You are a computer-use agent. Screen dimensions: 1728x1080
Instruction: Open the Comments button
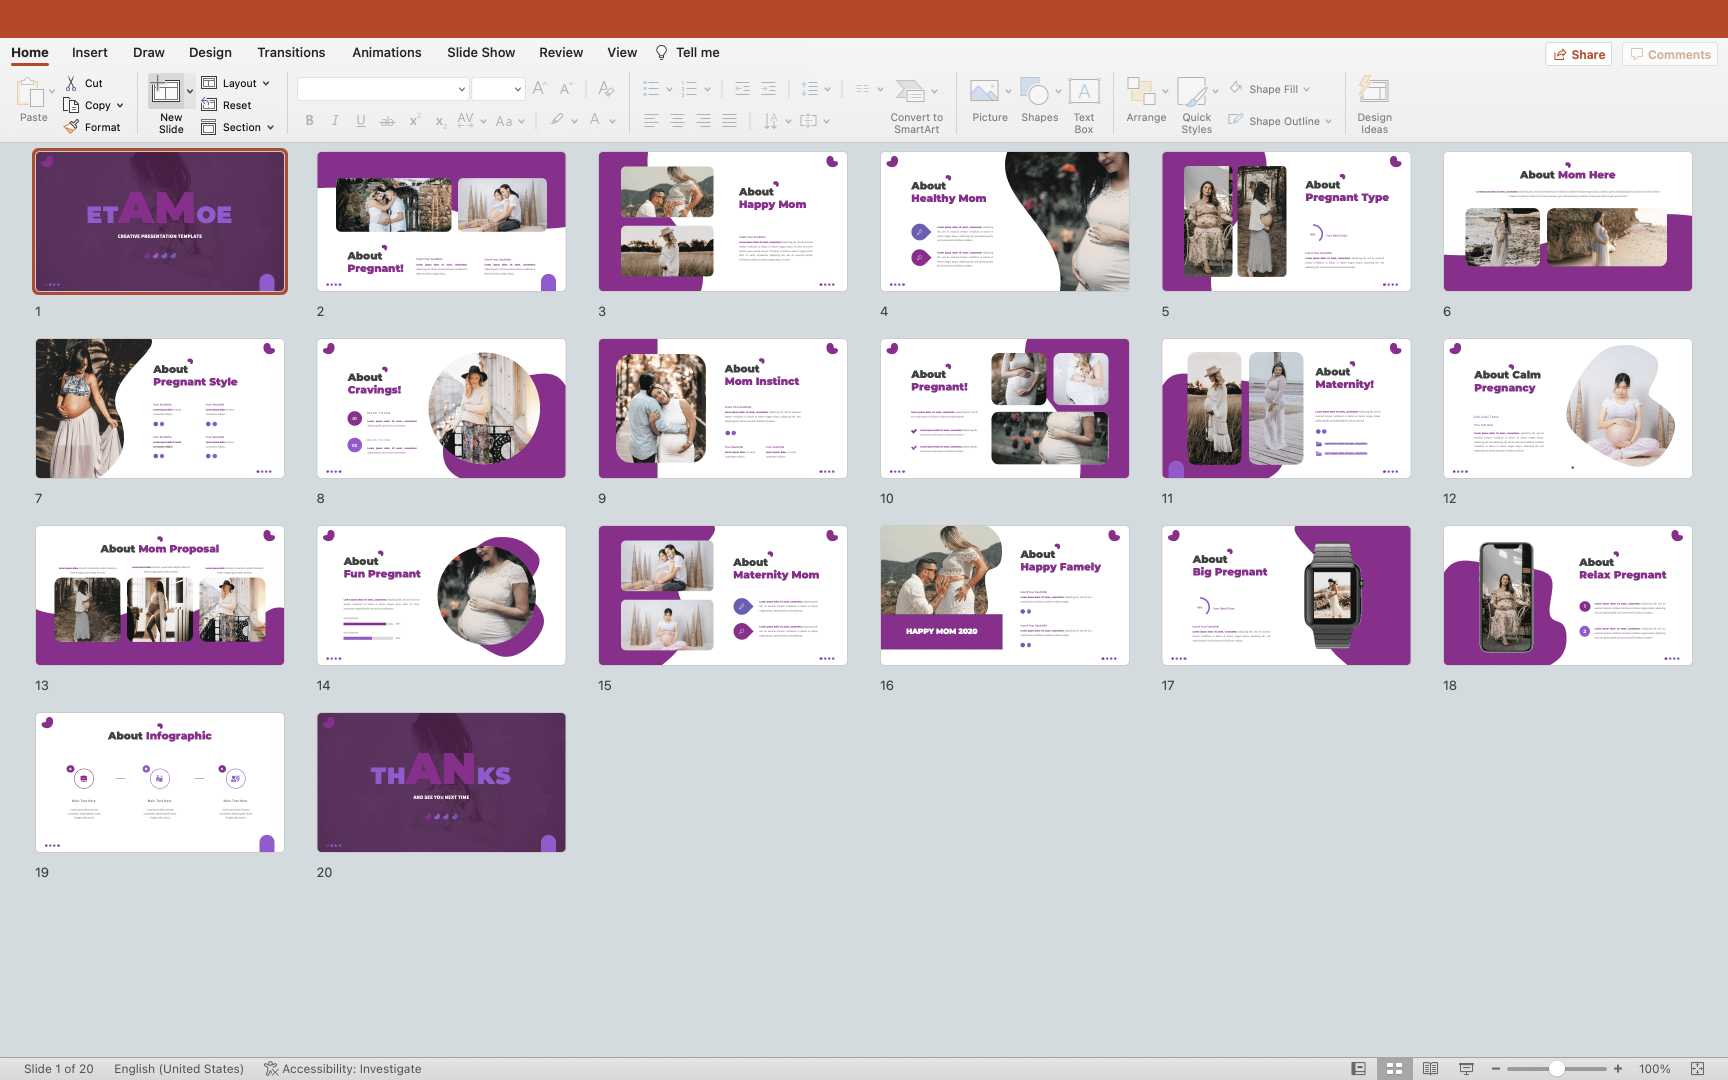tap(1670, 54)
